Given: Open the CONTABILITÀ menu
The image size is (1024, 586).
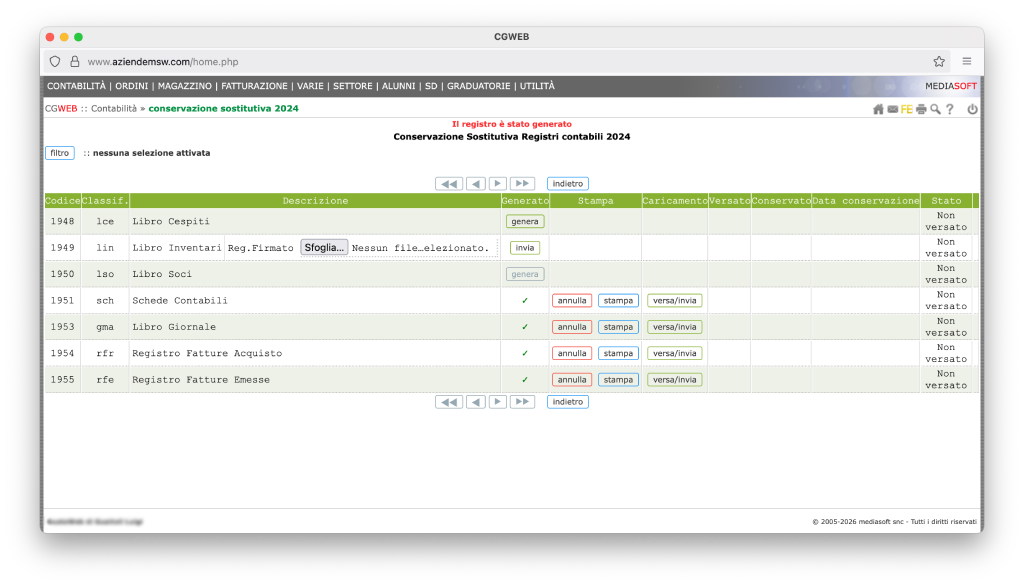Looking at the screenshot, I should (77, 86).
